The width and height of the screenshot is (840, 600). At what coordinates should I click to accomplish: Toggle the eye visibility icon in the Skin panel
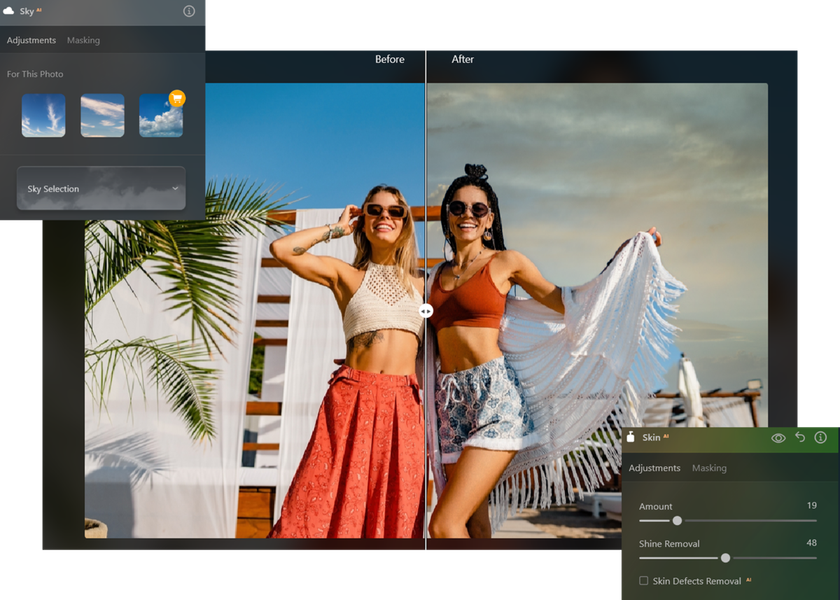tap(778, 437)
